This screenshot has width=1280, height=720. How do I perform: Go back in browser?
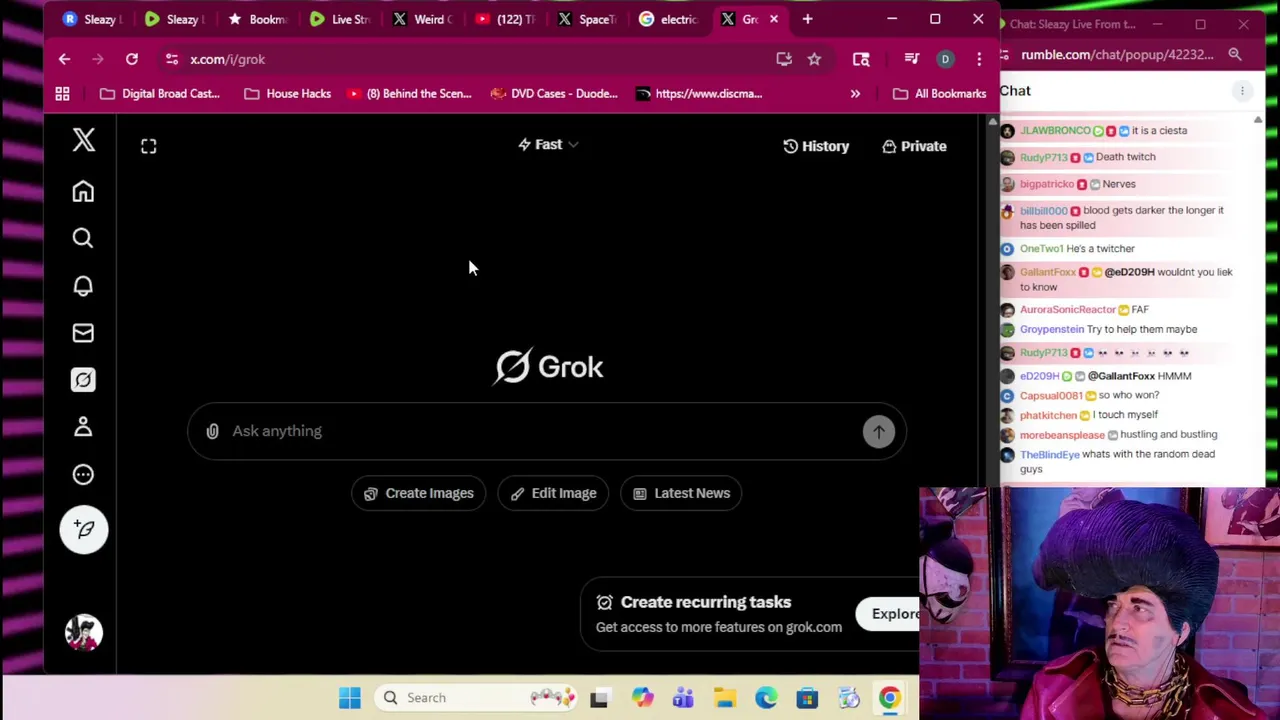[x=64, y=59]
